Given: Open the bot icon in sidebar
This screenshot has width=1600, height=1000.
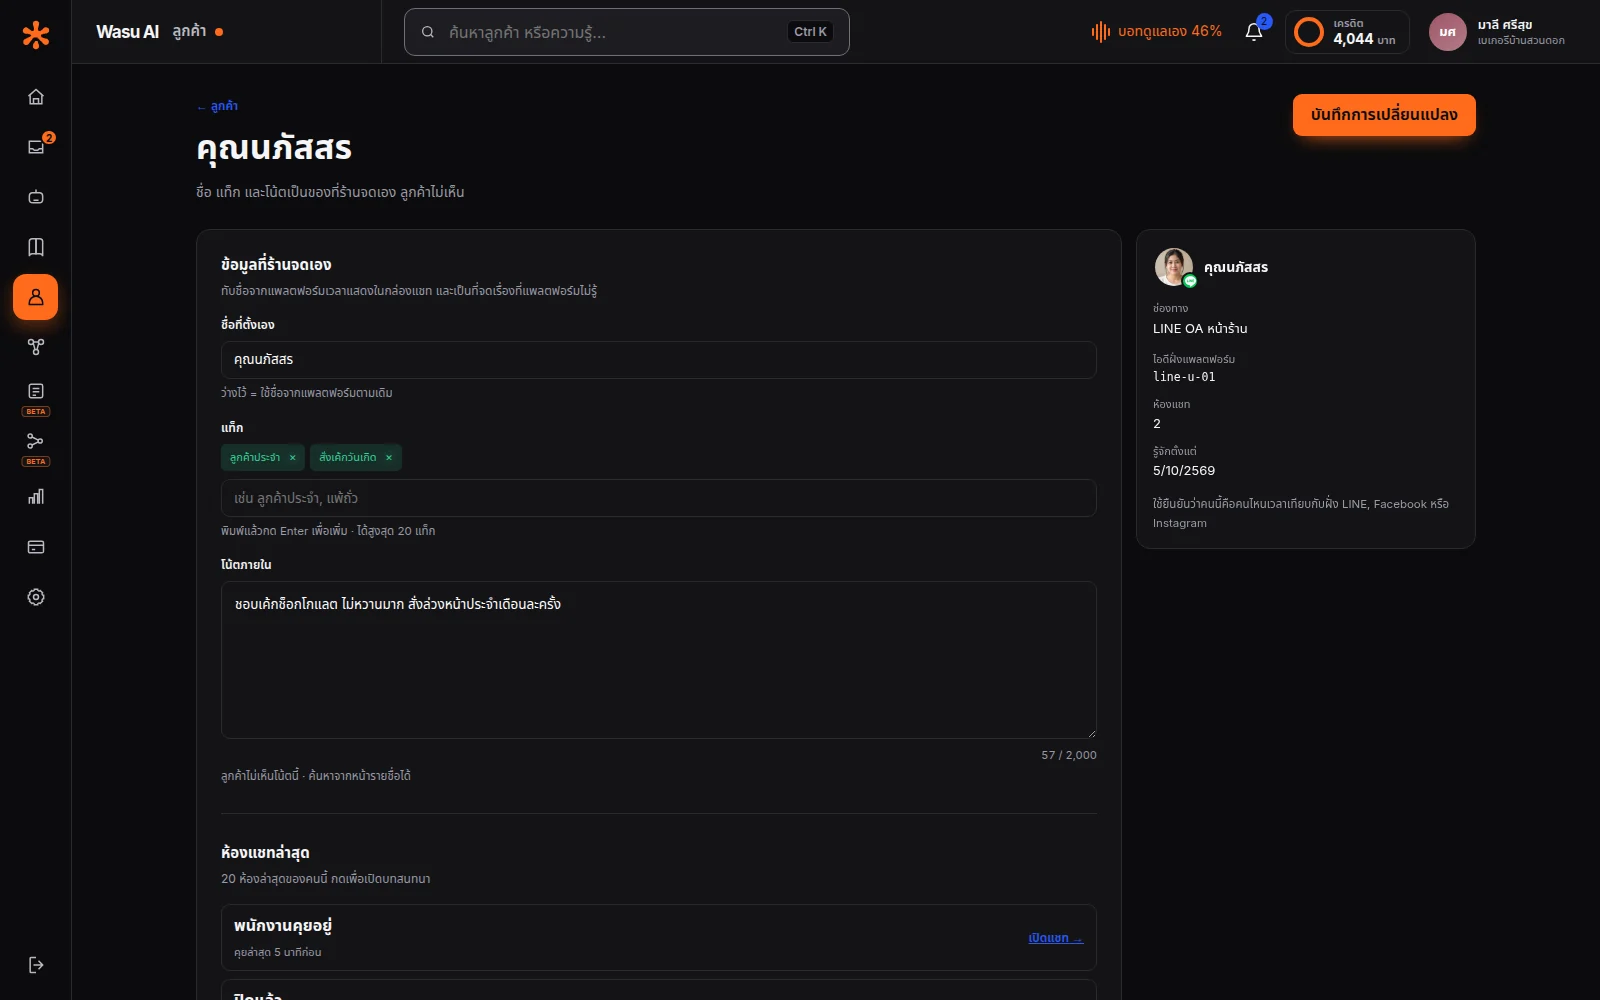Looking at the screenshot, I should pyautogui.click(x=36, y=197).
